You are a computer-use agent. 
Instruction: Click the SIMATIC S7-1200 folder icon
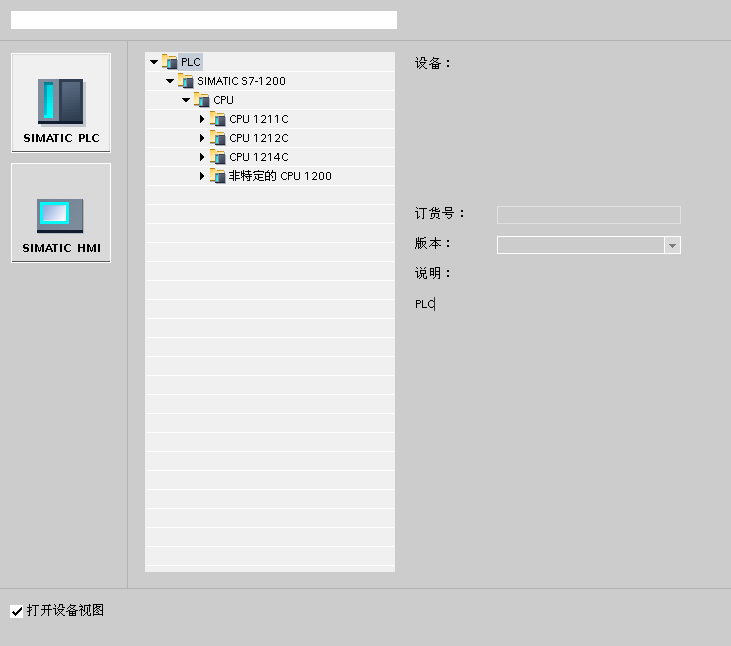pyautogui.click(x=186, y=81)
